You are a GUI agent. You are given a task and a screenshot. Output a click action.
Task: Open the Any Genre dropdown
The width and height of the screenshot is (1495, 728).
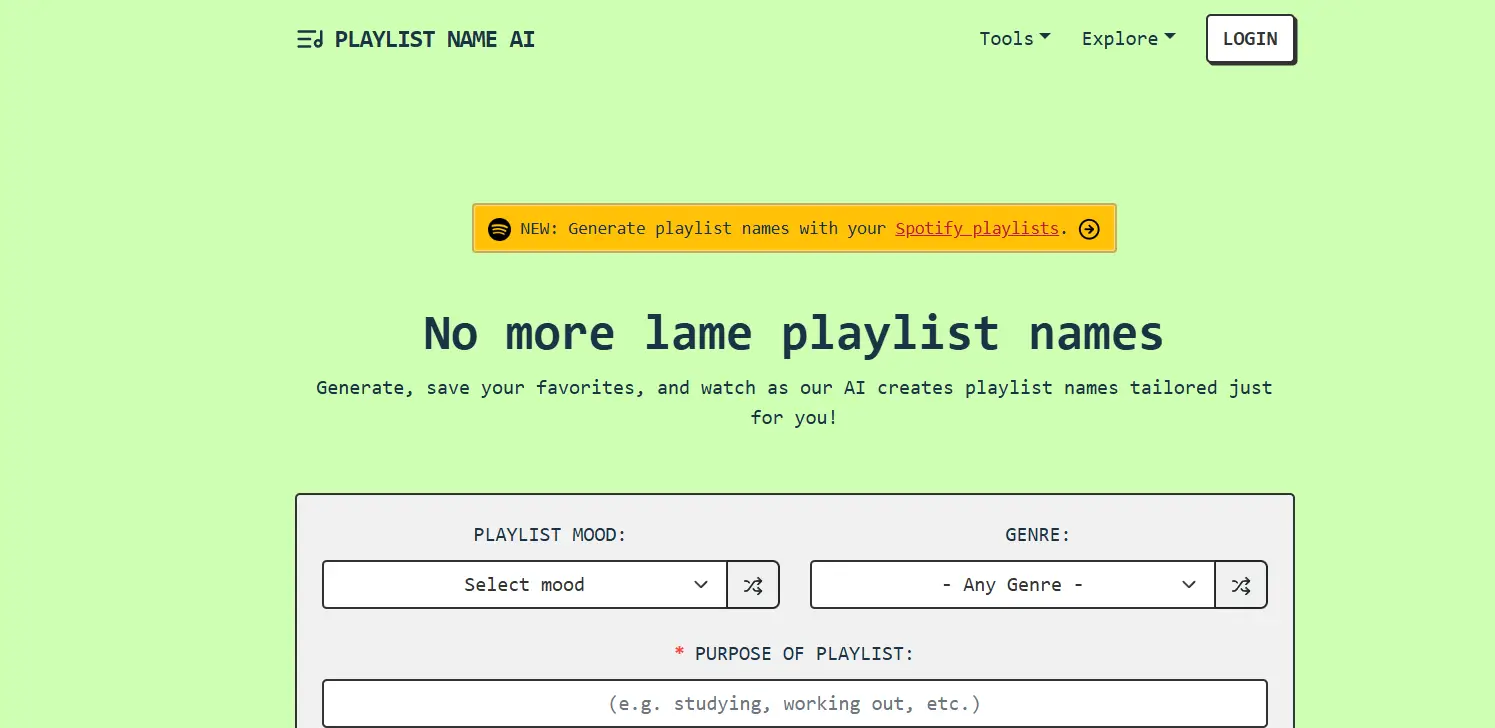[x=1011, y=584]
